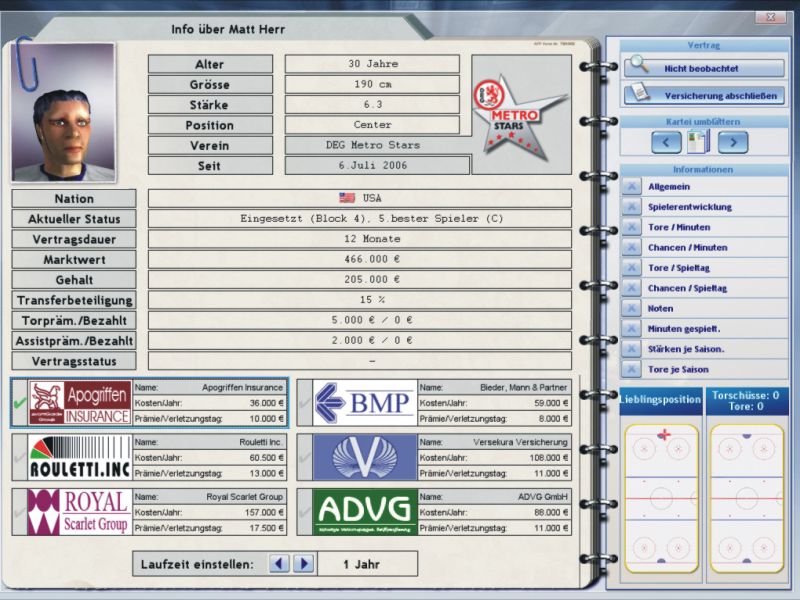
Task: Decrease Laufzeit with left arrow
Action: coord(279,564)
